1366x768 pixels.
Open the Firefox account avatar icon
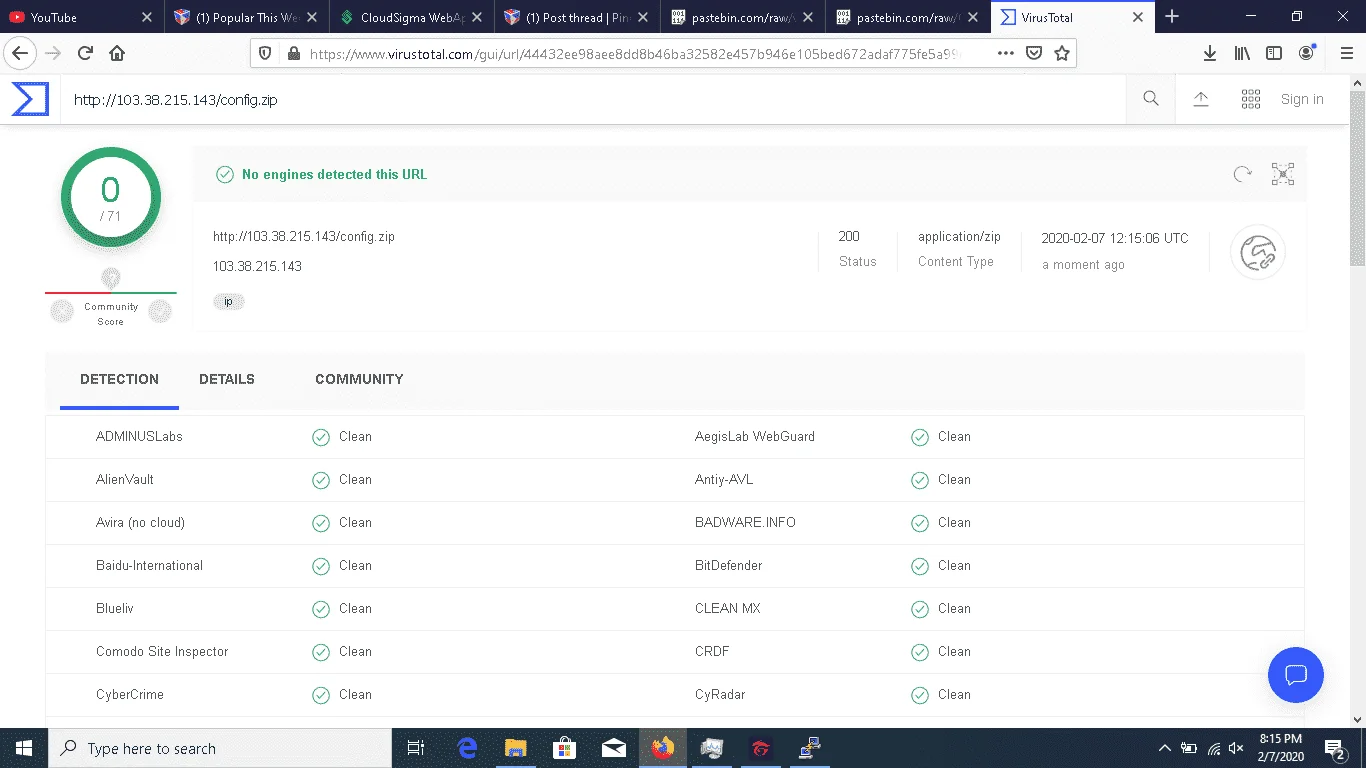1307,53
